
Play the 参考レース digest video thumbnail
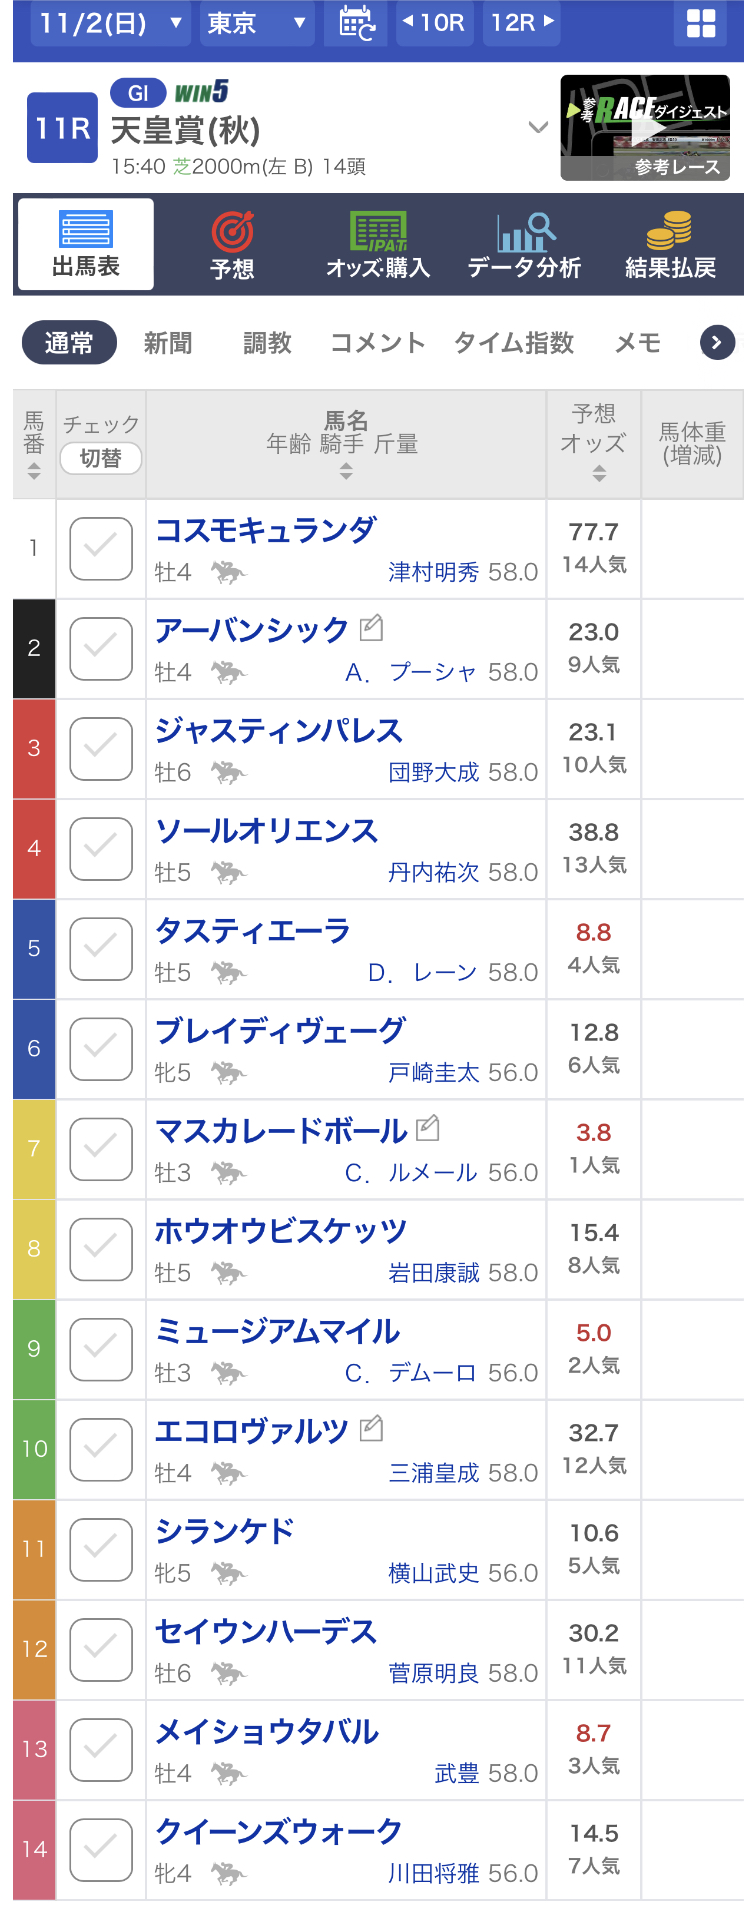tap(645, 127)
